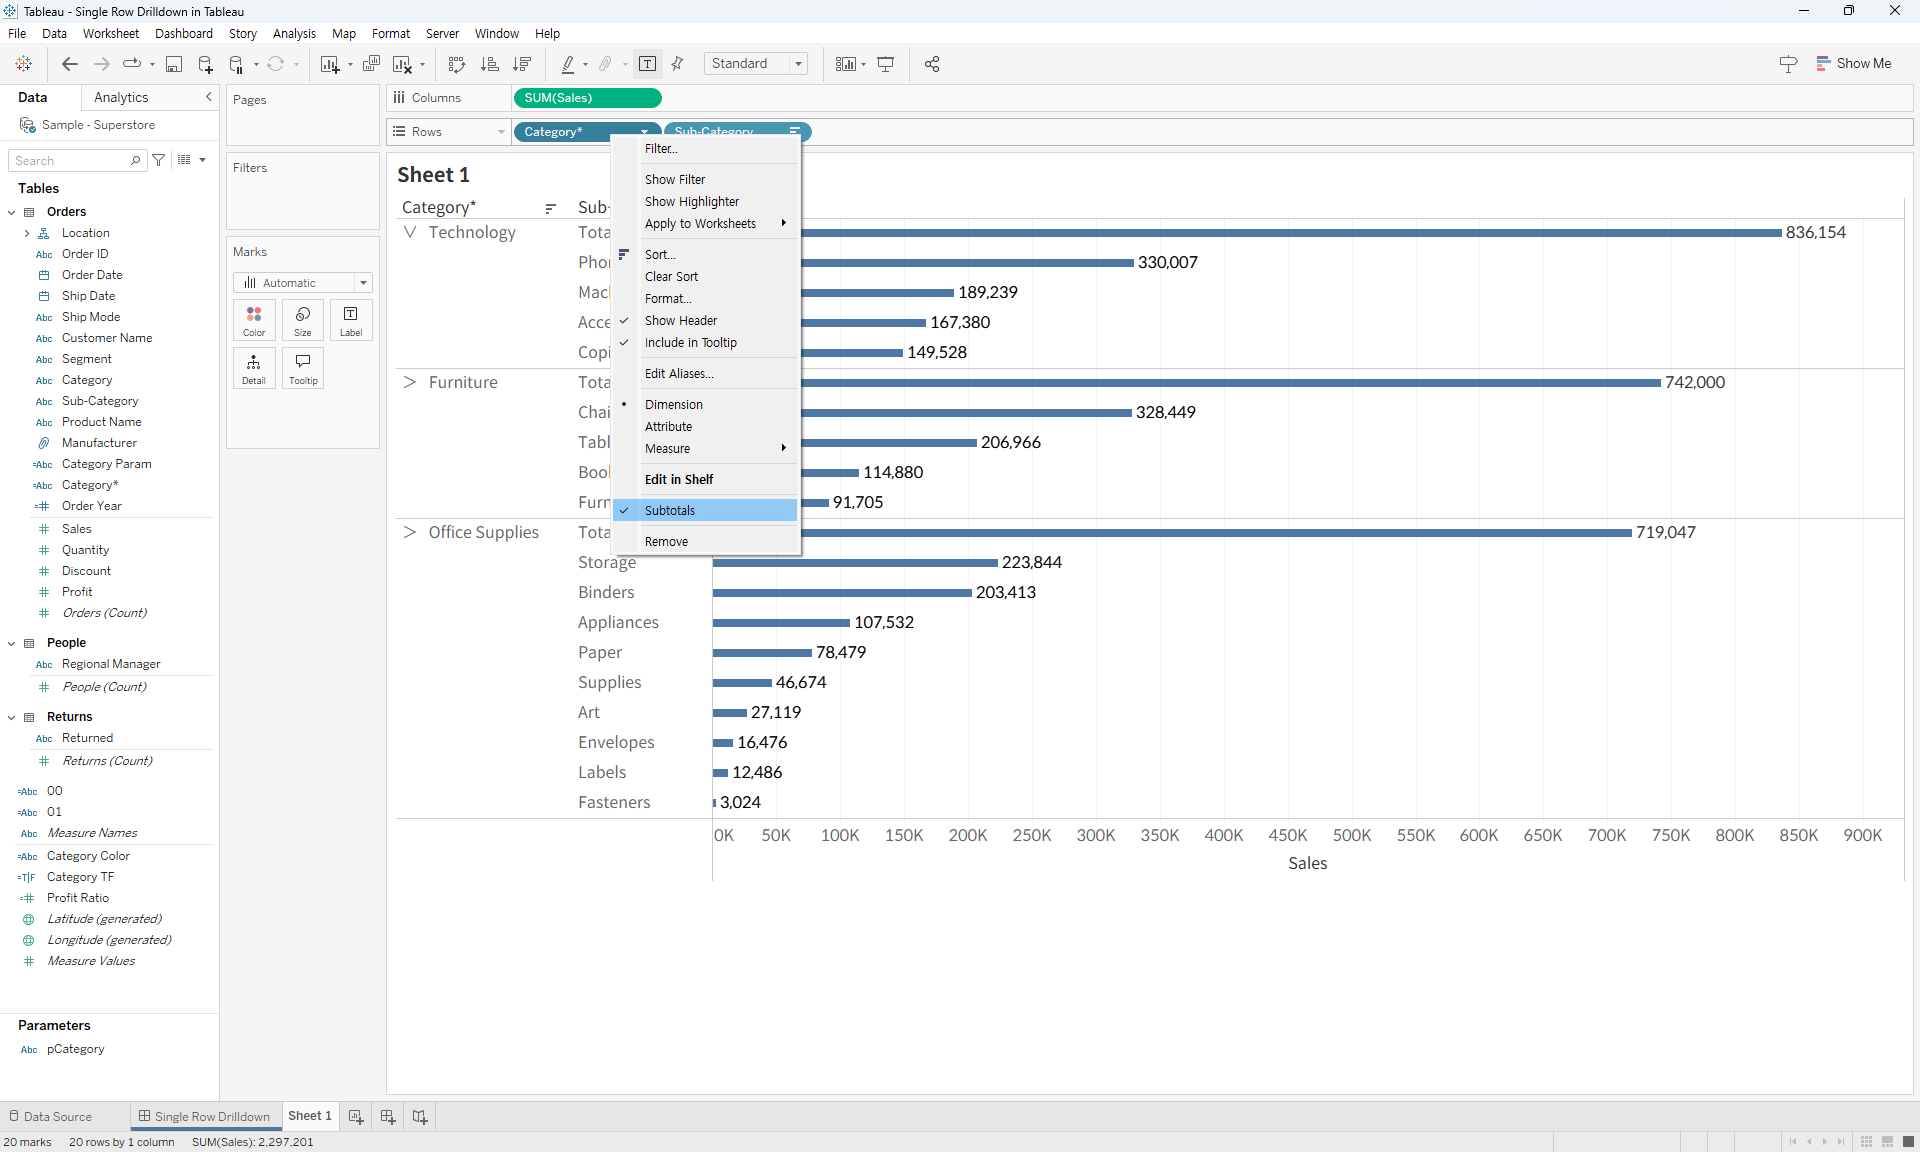Viewport: 1920px width, 1152px height.
Task: Select the Swap Rows and Columns icon
Action: (456, 64)
